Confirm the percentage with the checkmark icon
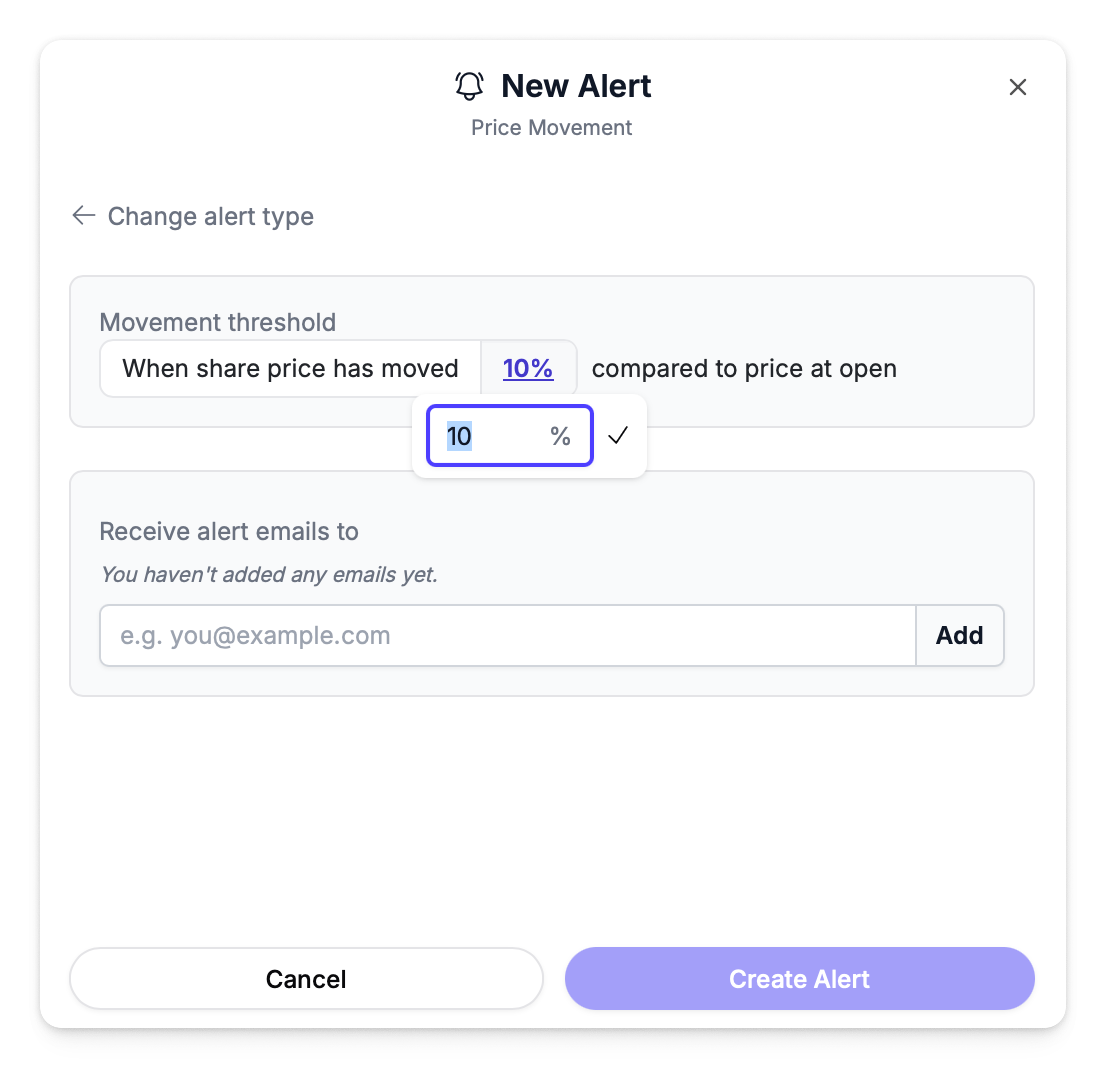Screen dimensions: 1106x1068 618,436
